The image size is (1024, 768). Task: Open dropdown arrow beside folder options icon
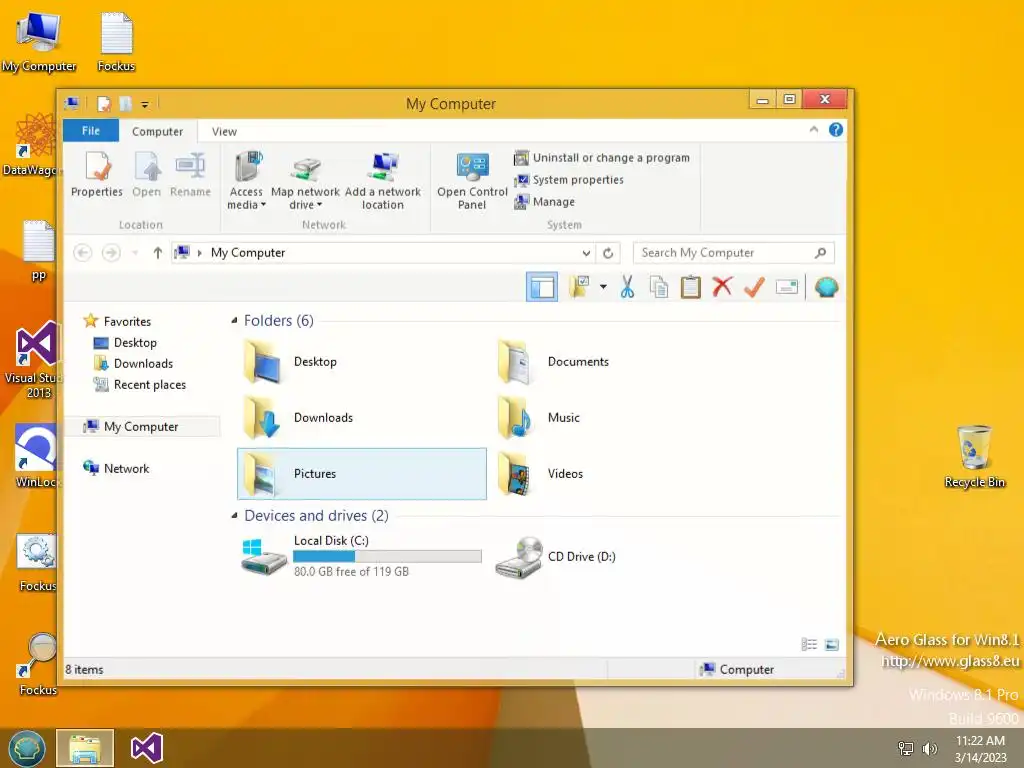[x=603, y=287]
